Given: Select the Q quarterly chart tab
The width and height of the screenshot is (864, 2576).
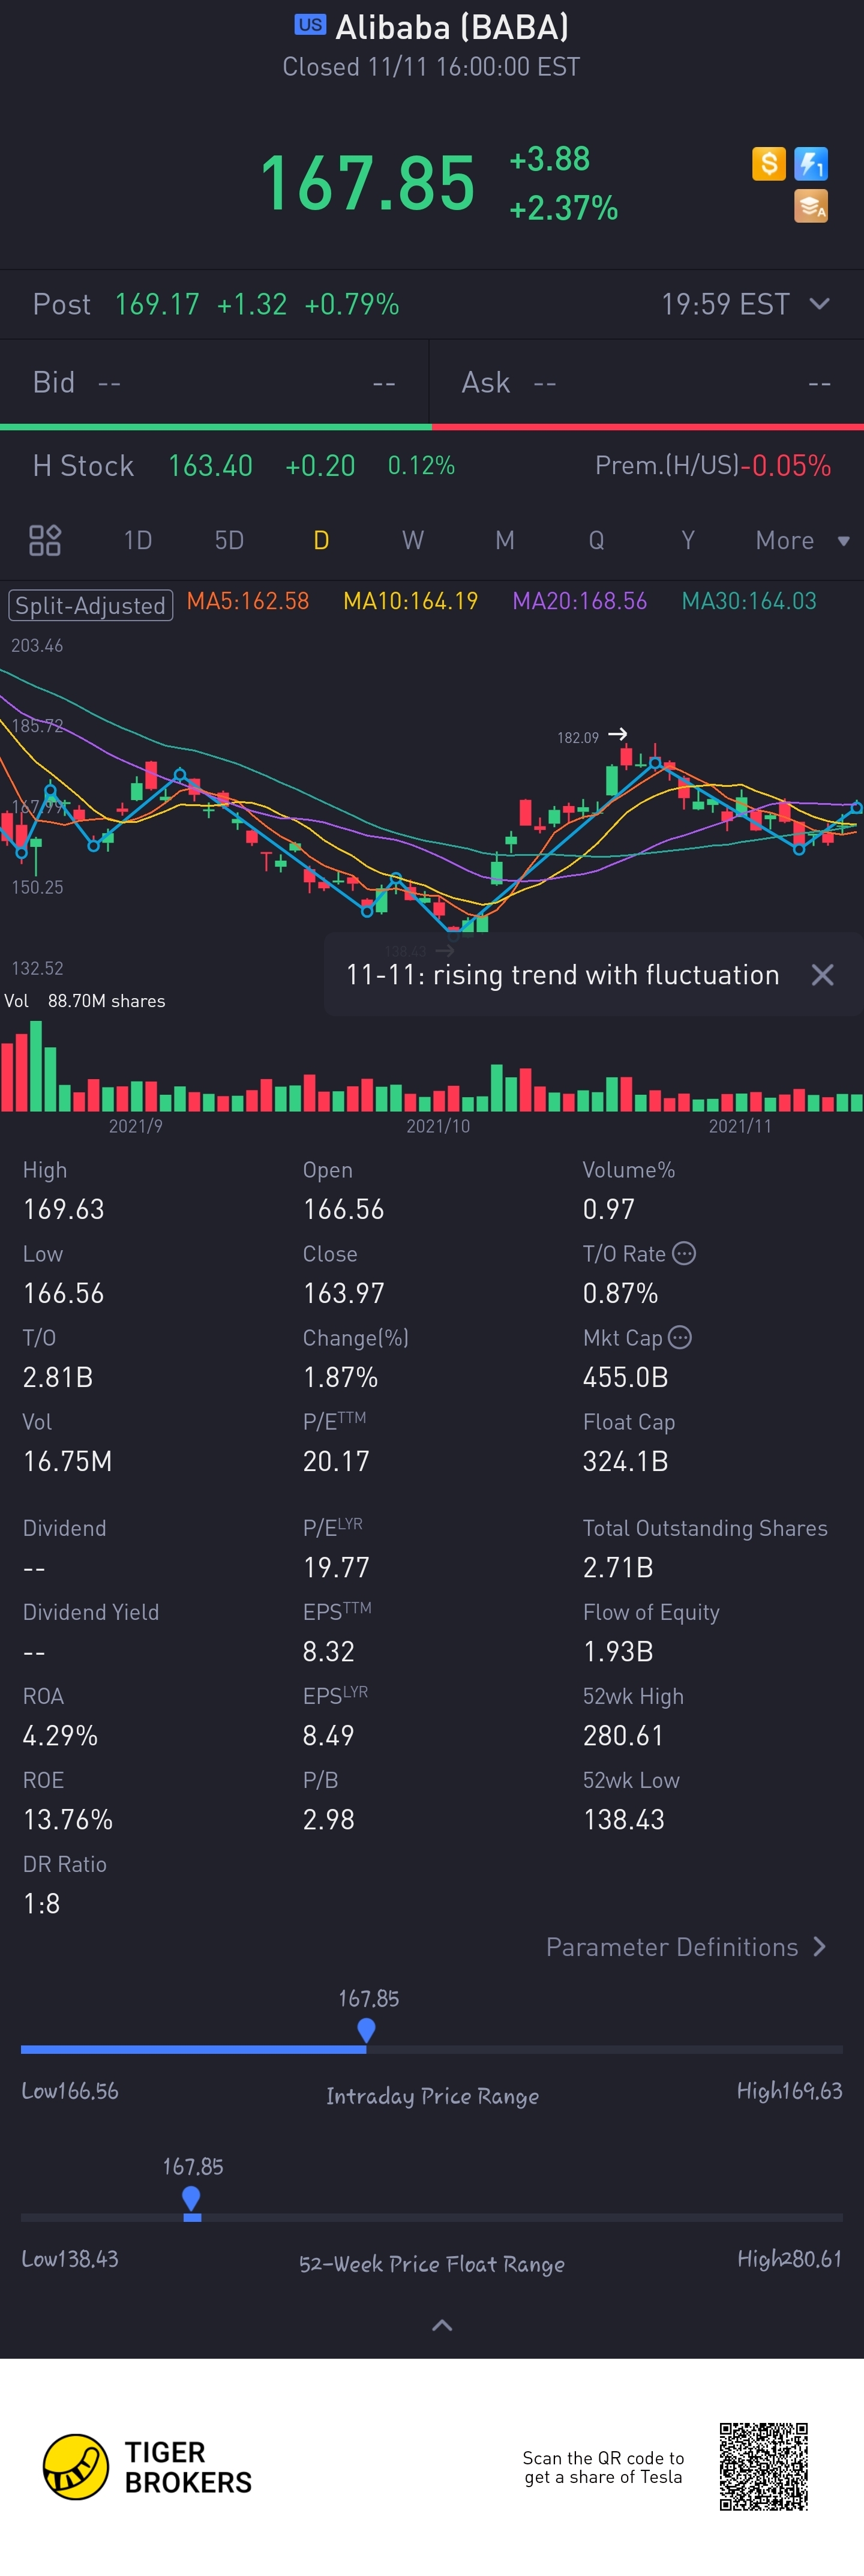Looking at the screenshot, I should [596, 540].
